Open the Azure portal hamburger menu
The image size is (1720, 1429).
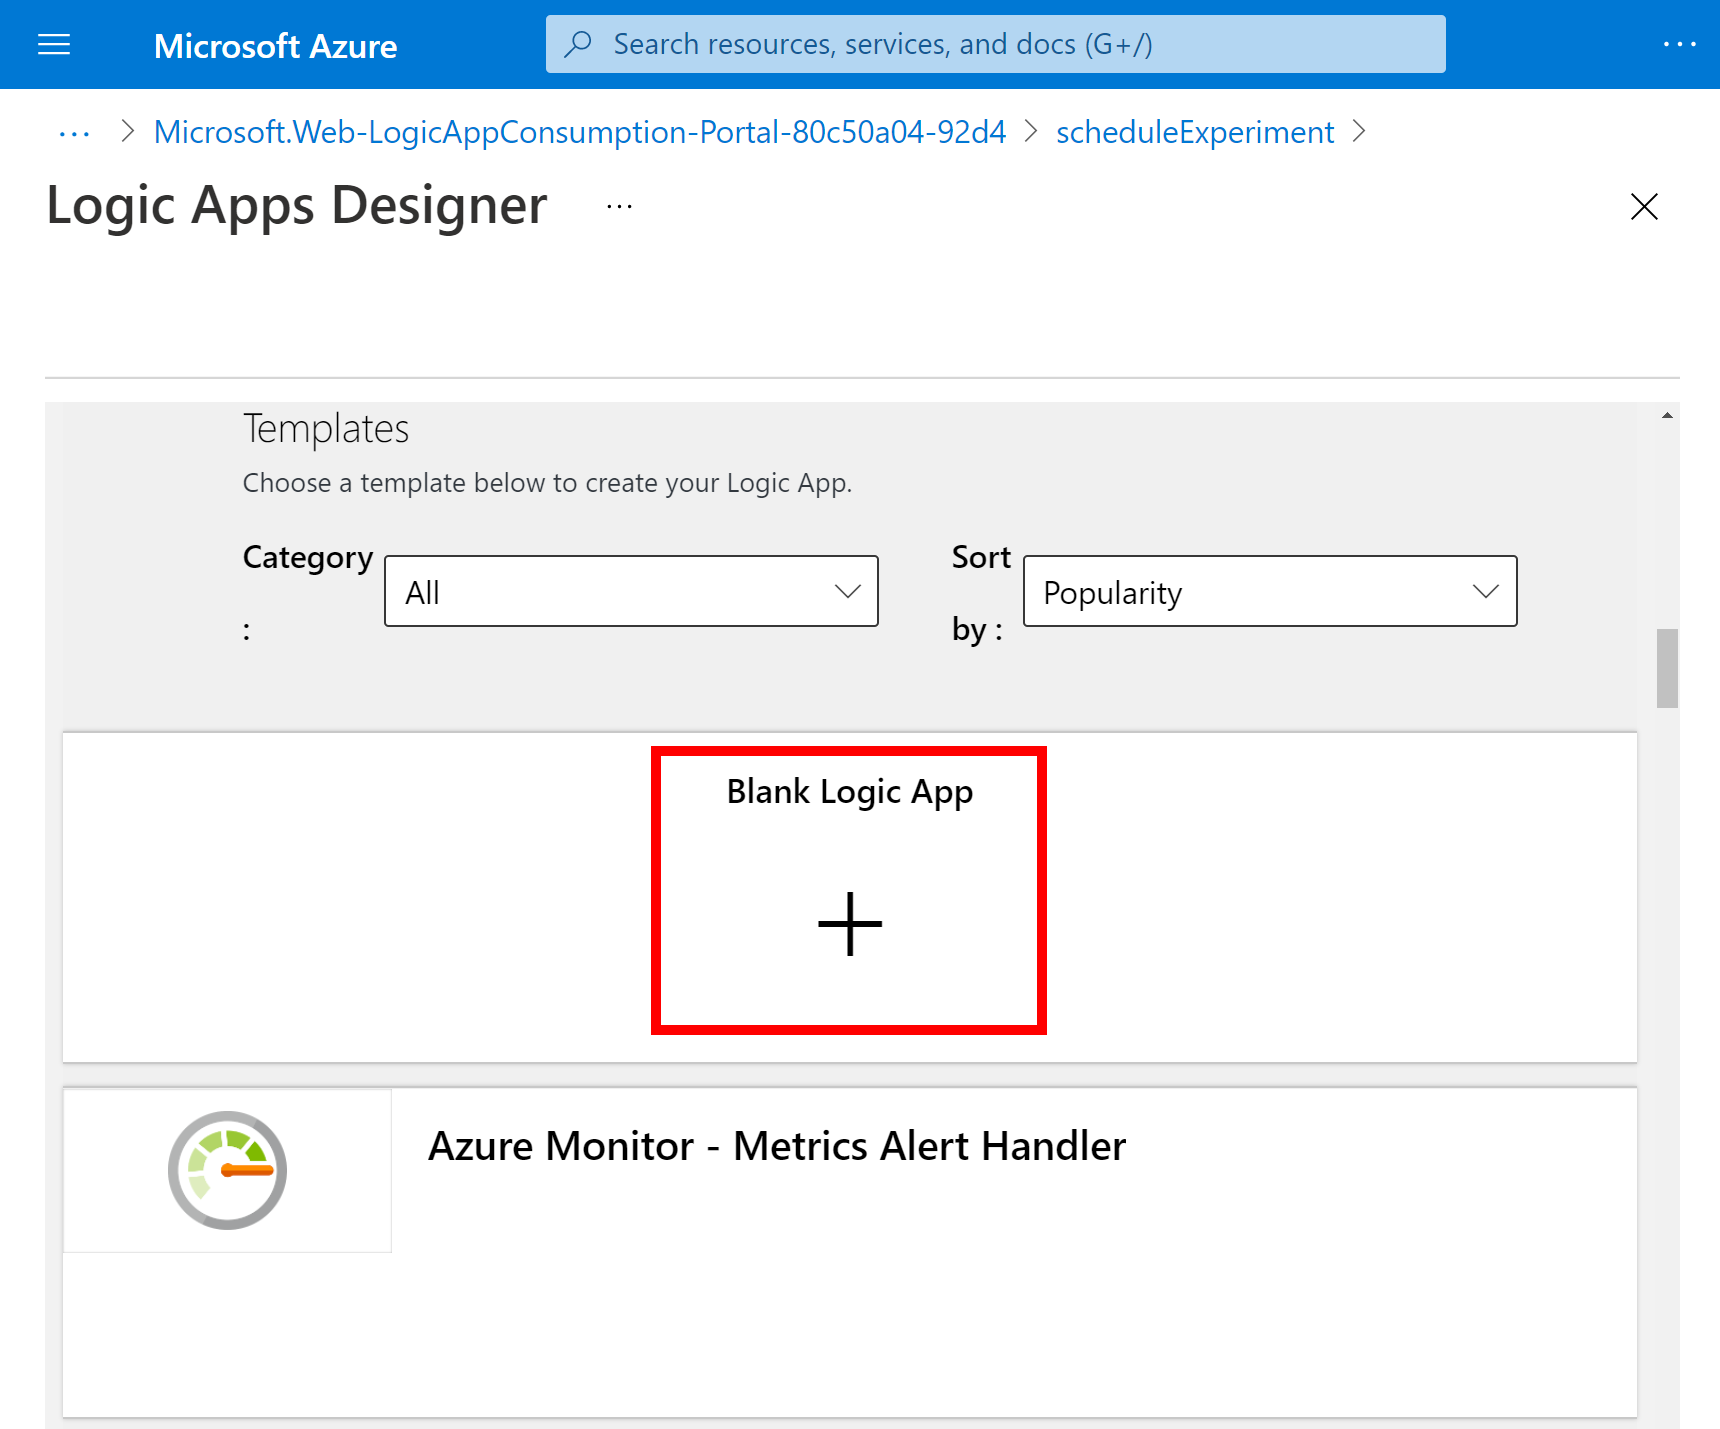coord(53,44)
